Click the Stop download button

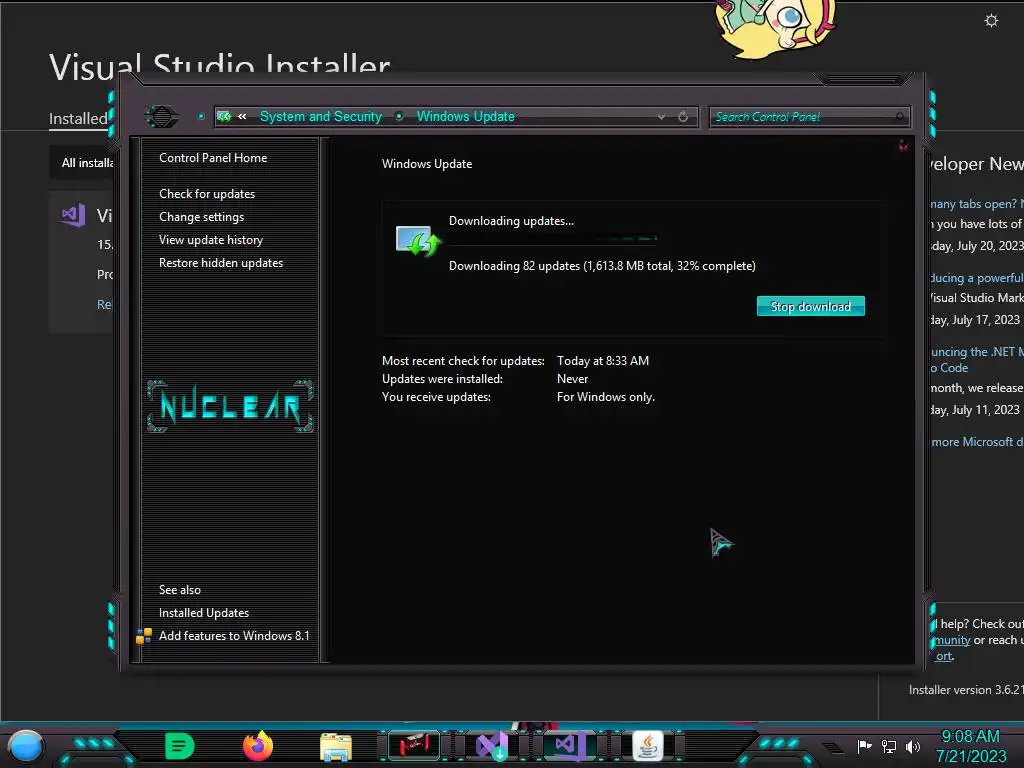(x=810, y=306)
